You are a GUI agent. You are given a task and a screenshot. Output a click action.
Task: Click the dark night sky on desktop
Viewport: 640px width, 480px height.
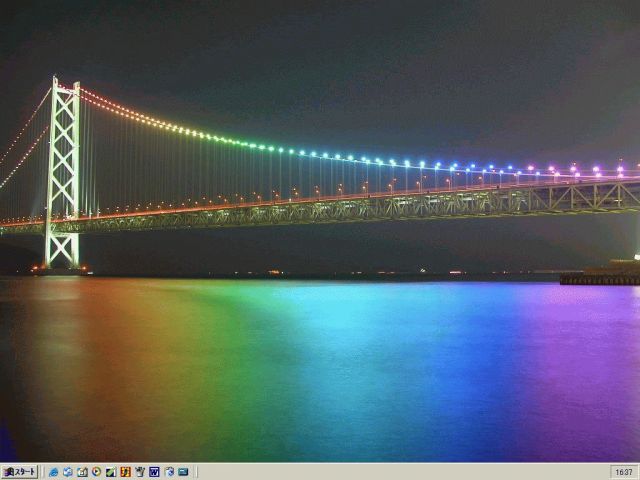(350, 60)
